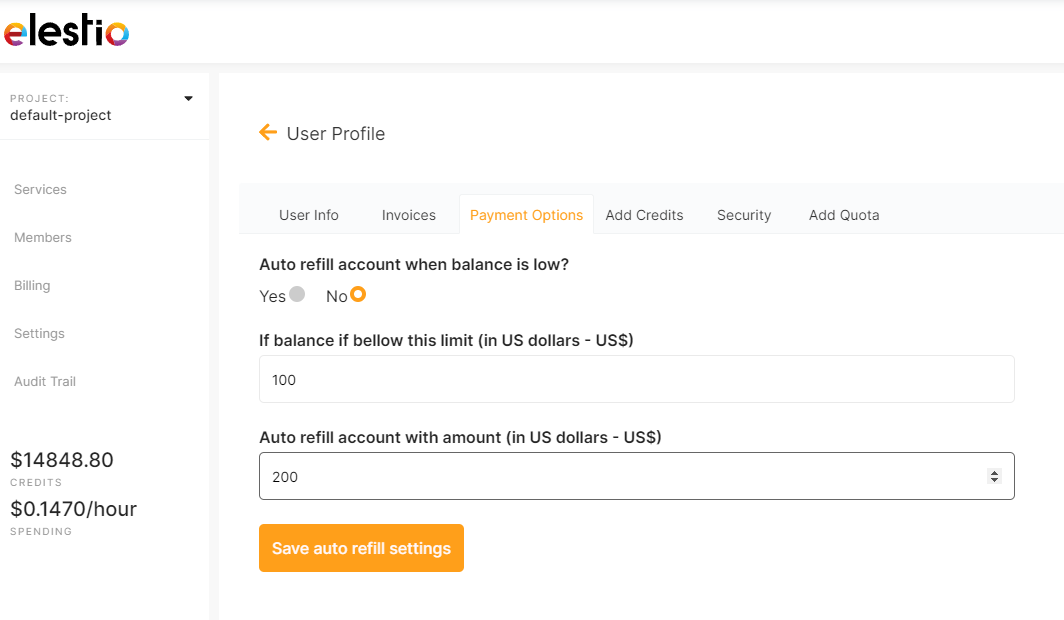The height and width of the screenshot is (620, 1064).
Task: Expand the project selector dropdown arrow
Action: (x=188, y=98)
